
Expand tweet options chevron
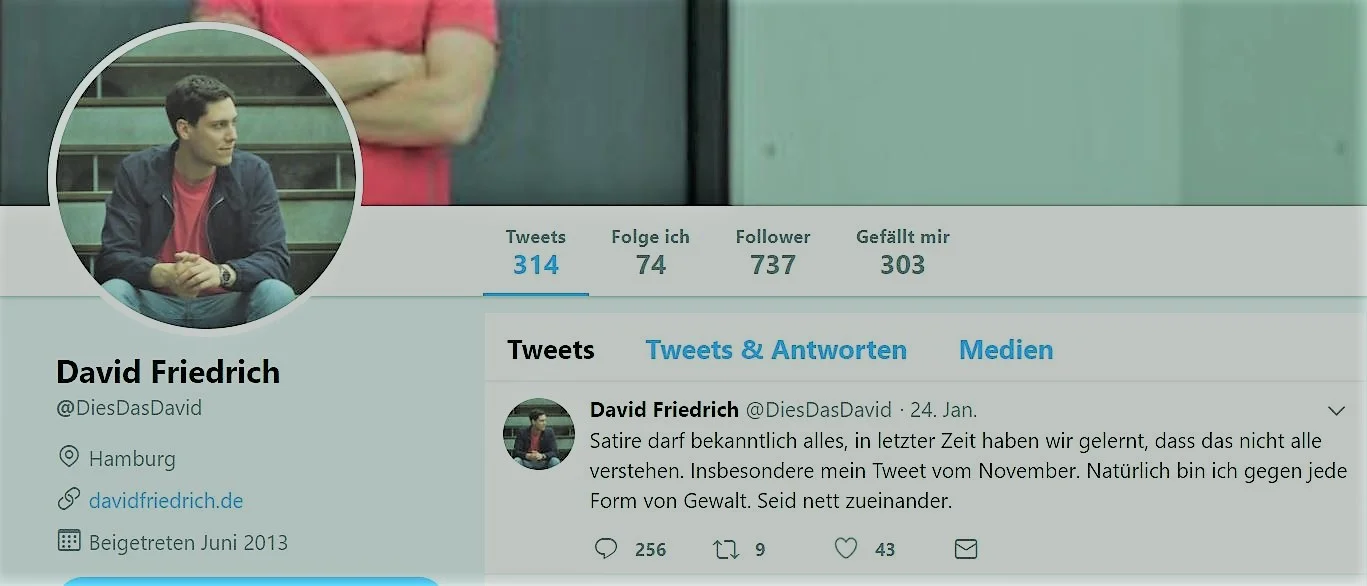(1336, 410)
